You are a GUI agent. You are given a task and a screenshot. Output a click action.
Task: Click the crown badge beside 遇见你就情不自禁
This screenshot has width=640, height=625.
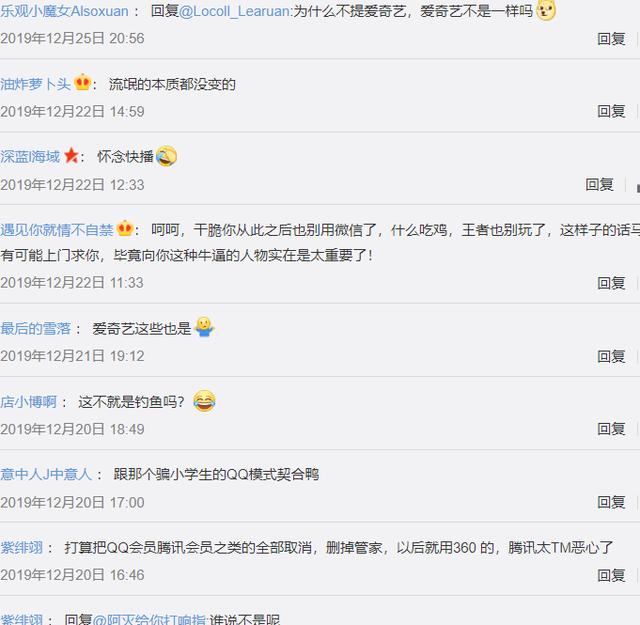coord(125,228)
